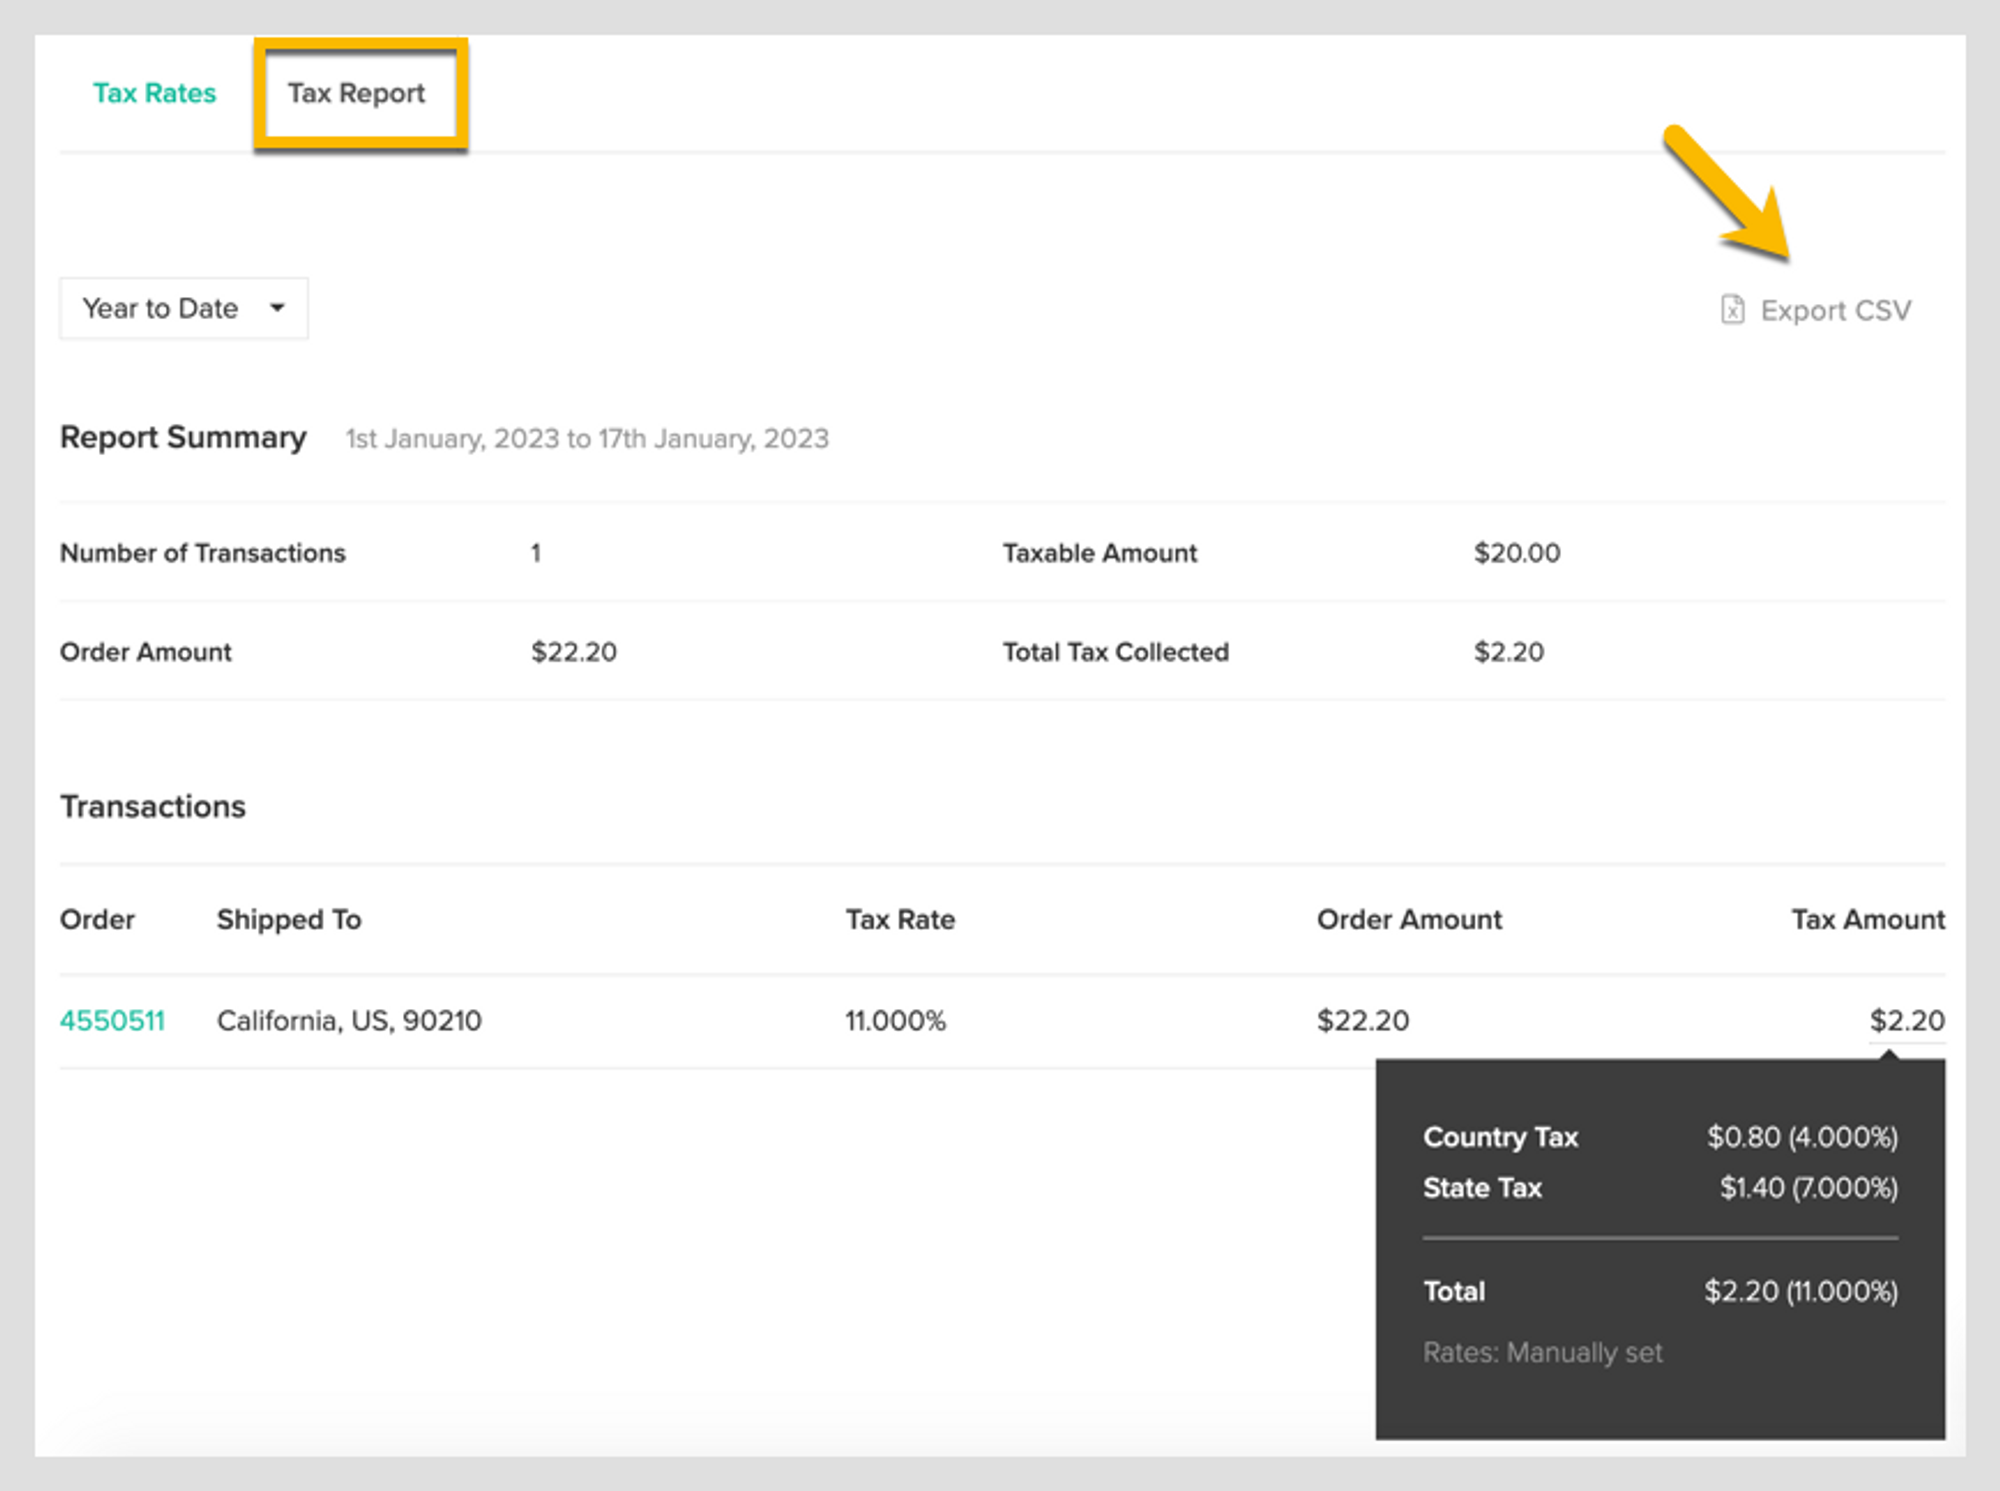Open order 4550511 link
Image resolution: width=2000 pixels, height=1491 pixels.
click(x=112, y=1020)
